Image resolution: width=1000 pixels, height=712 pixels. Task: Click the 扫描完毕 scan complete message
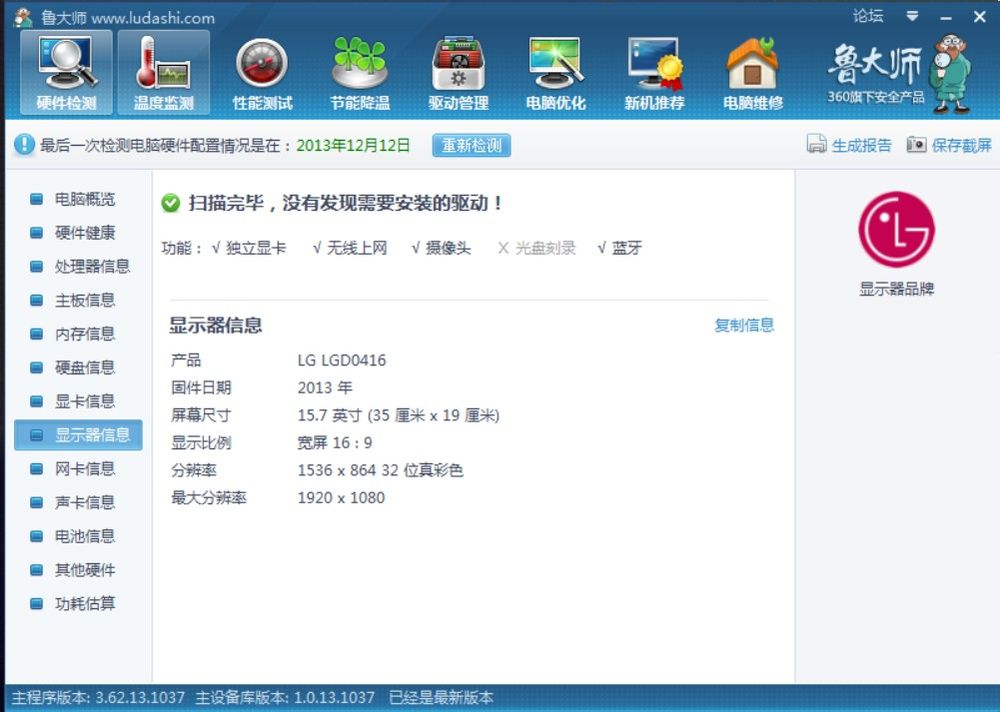(346, 204)
